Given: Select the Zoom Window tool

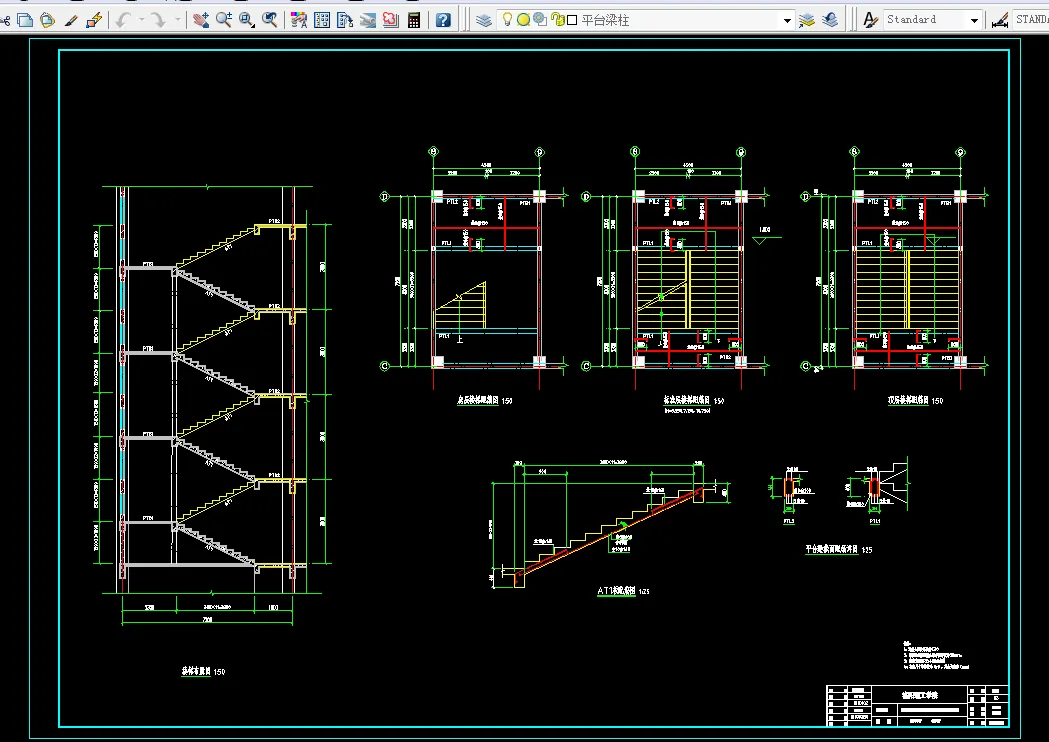Looking at the screenshot, I should [247, 20].
